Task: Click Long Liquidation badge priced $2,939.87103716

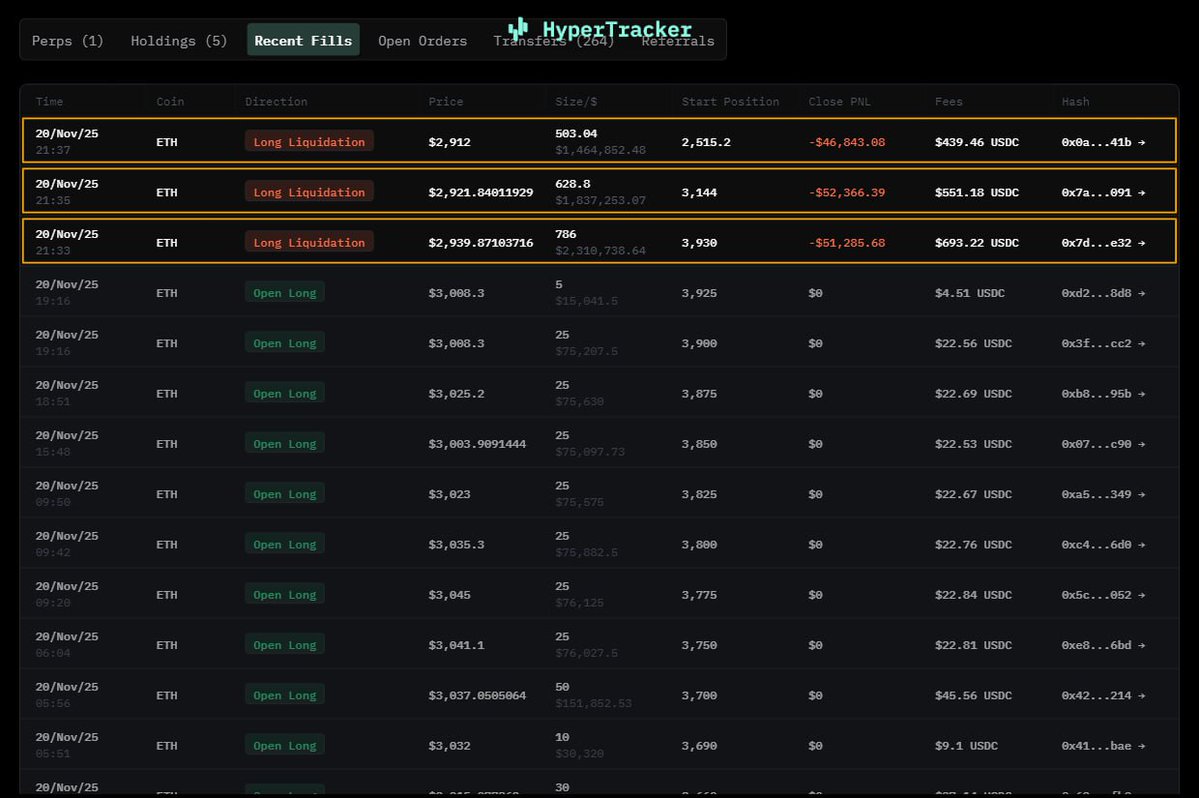Action: click(x=309, y=242)
